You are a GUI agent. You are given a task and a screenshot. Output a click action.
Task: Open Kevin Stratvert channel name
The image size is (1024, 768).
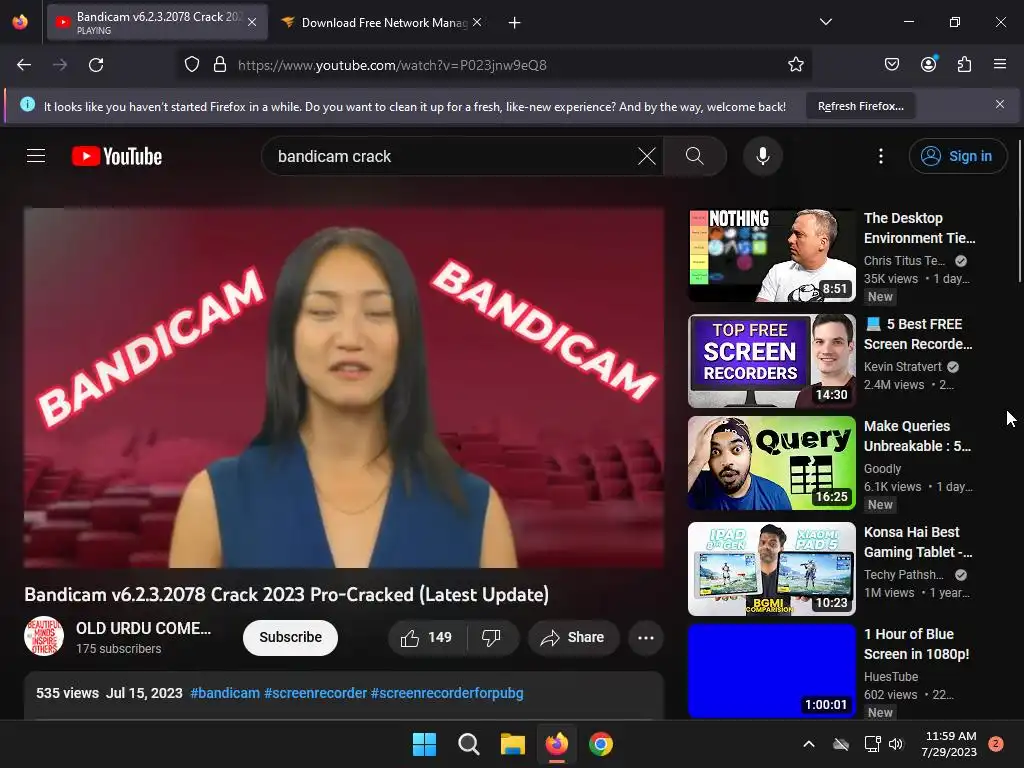point(903,366)
